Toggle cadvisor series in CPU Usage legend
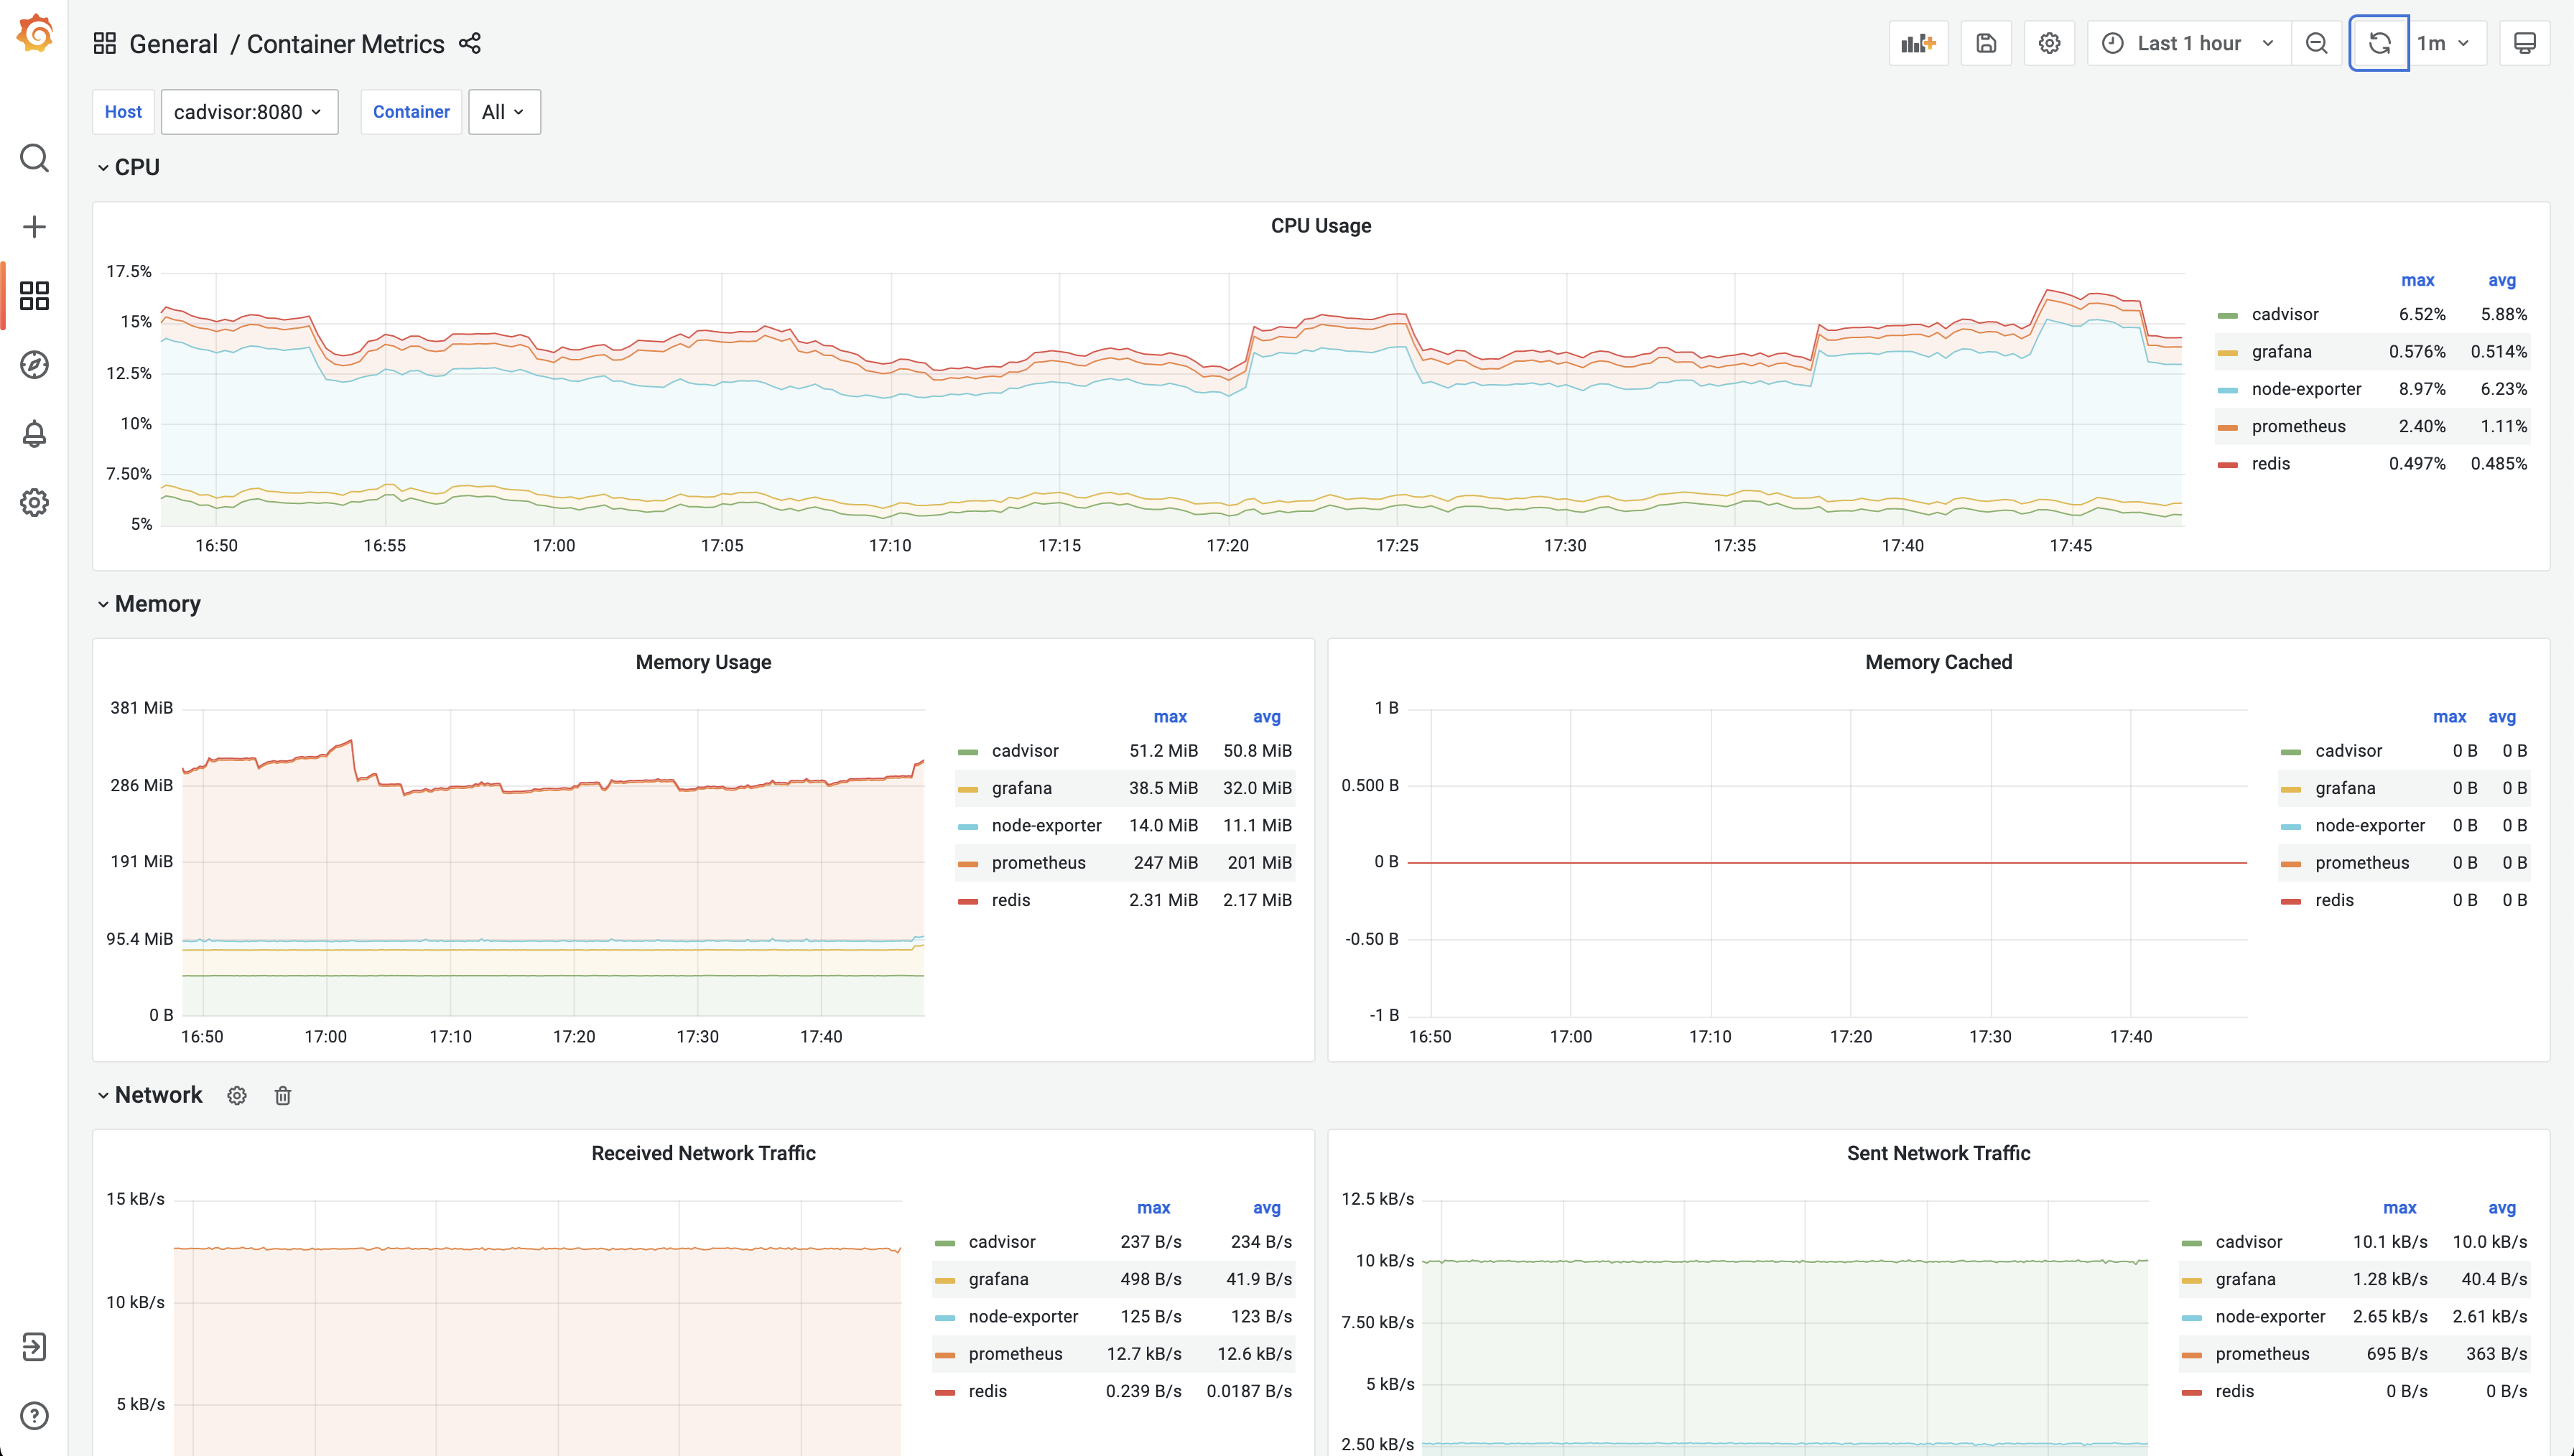This screenshot has width=2574, height=1456. (x=2284, y=314)
